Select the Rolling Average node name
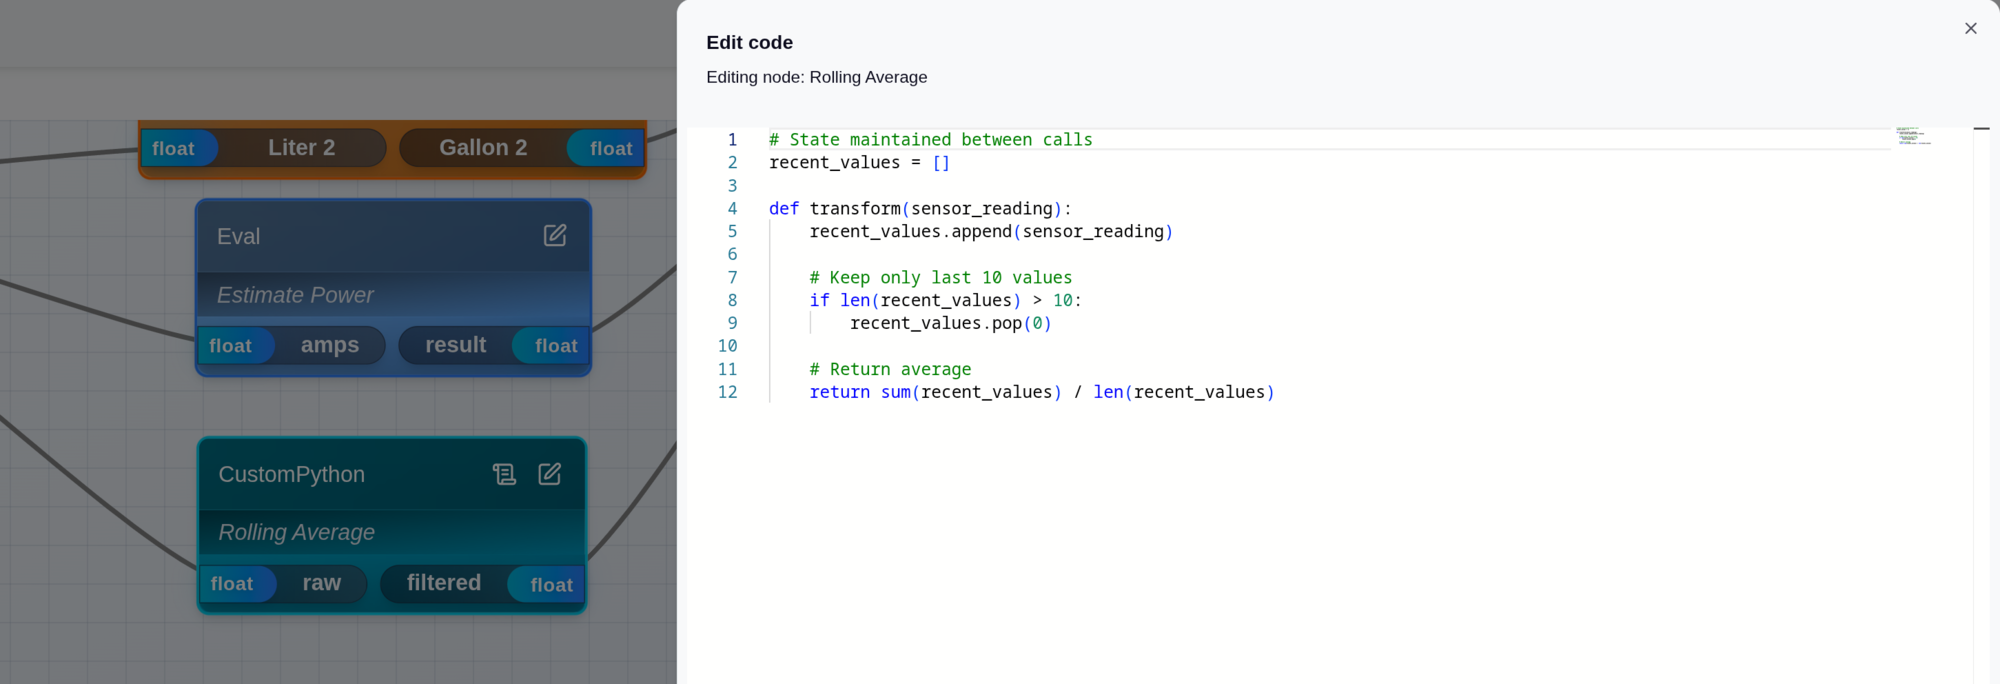The image size is (2000, 684). tap(297, 532)
